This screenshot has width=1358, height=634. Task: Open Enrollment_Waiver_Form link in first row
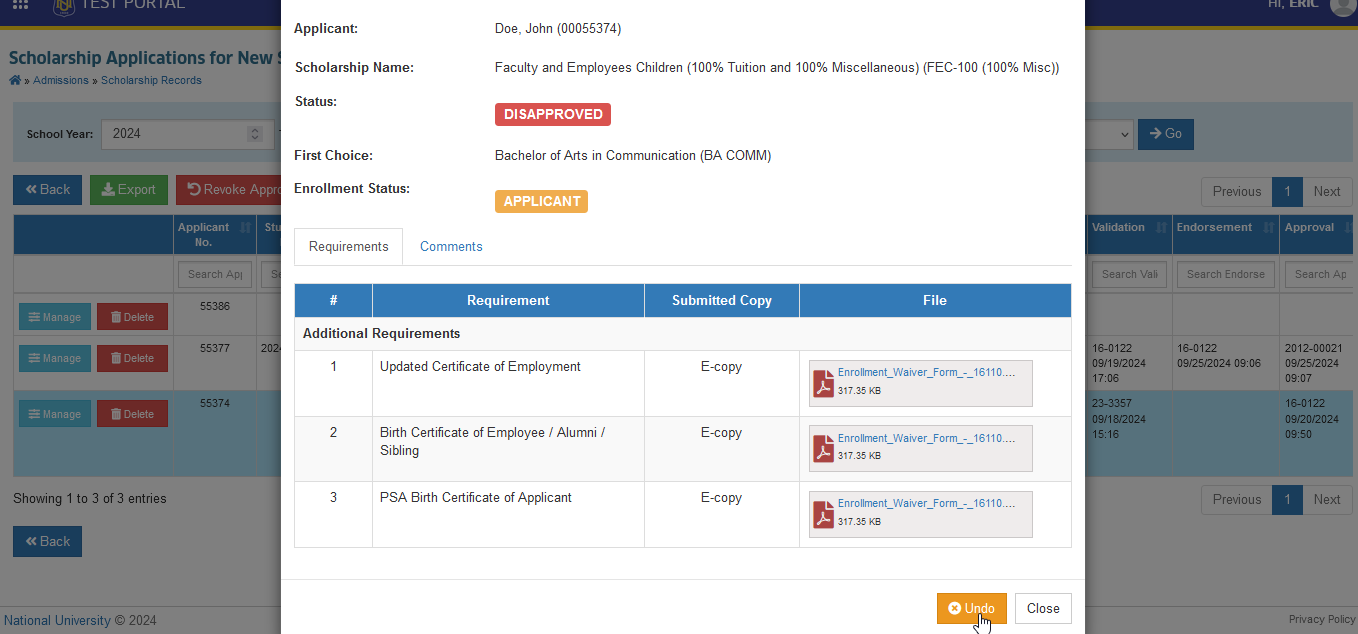(x=926, y=372)
